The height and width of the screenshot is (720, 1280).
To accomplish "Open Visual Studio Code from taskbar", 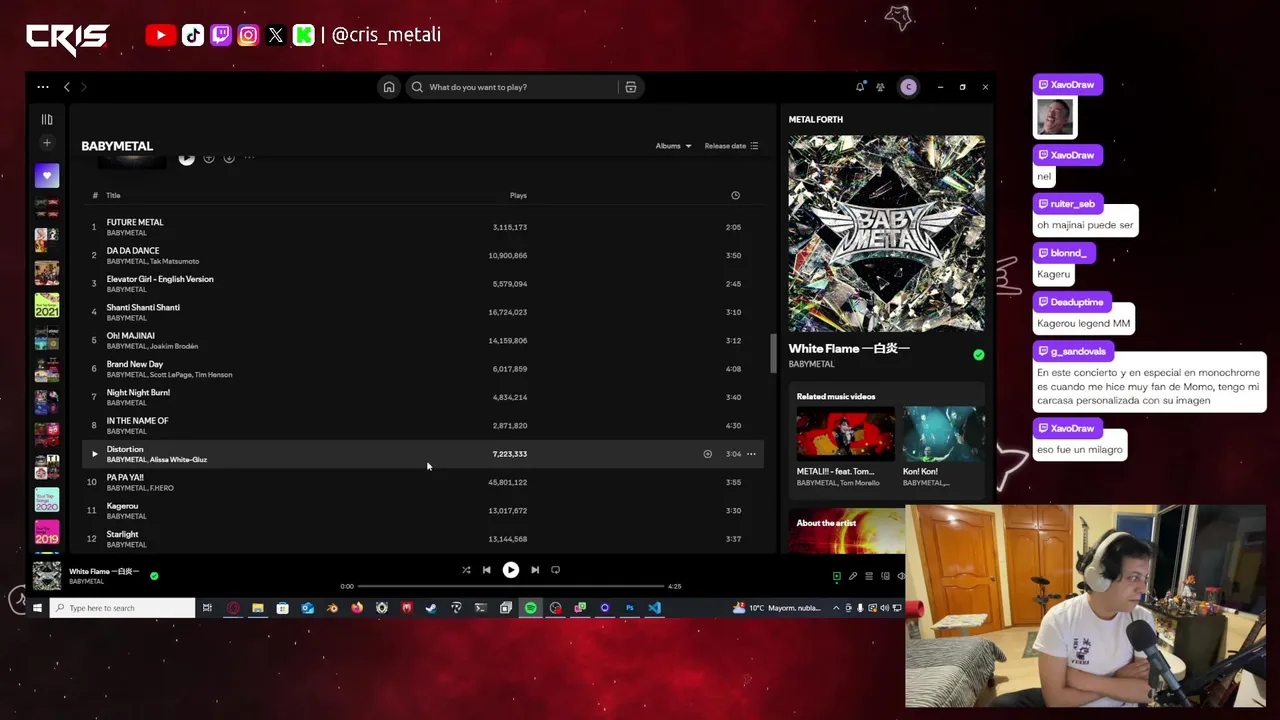I will pyautogui.click(x=654, y=608).
